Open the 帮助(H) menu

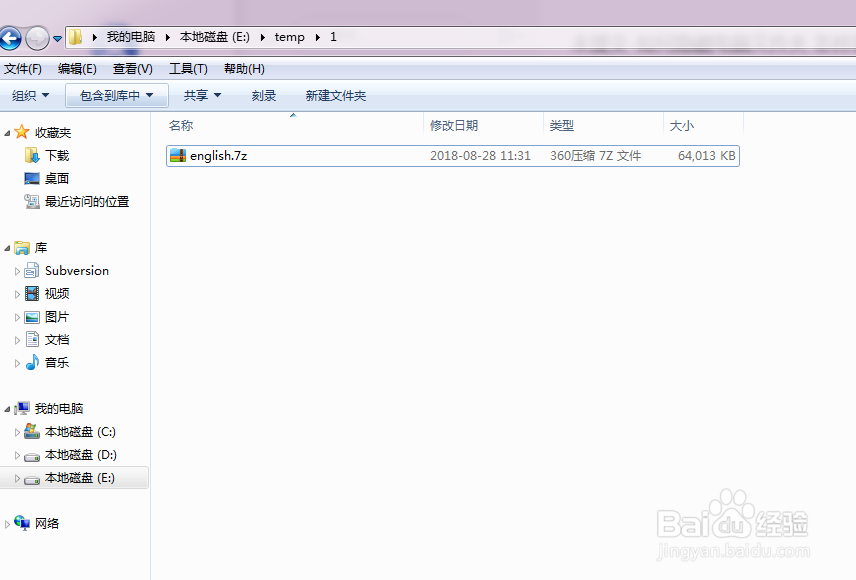pyautogui.click(x=245, y=69)
